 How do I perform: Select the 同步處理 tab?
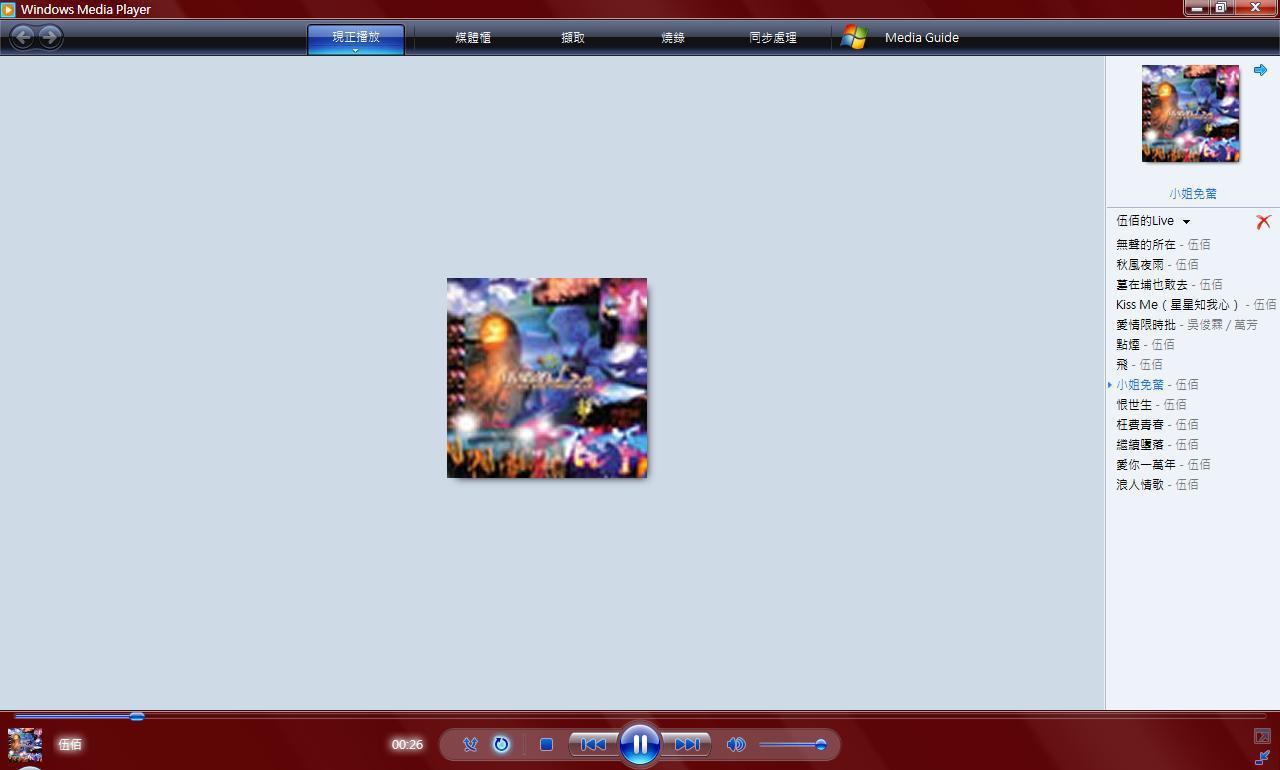773,38
